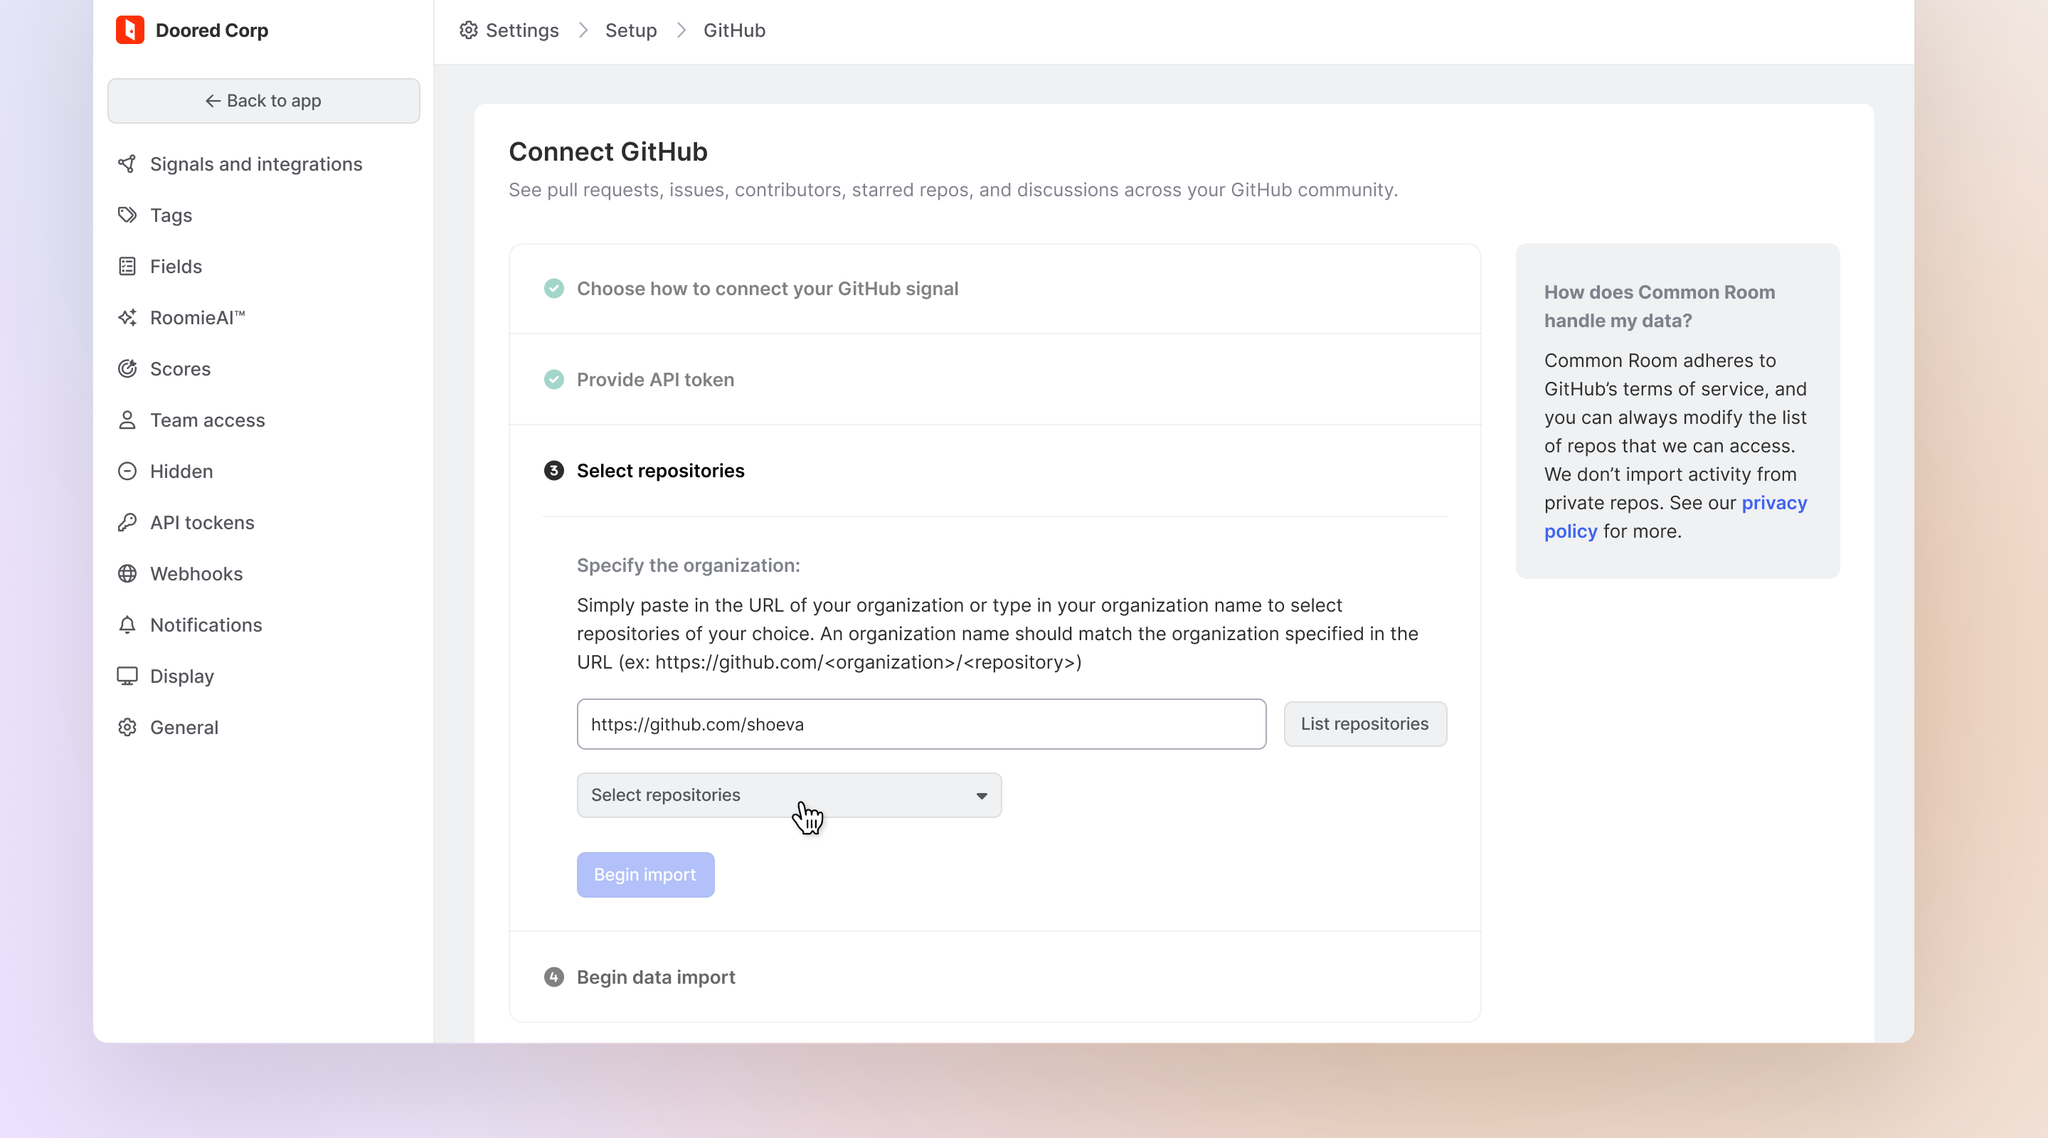Click the Scores target icon

click(x=127, y=369)
